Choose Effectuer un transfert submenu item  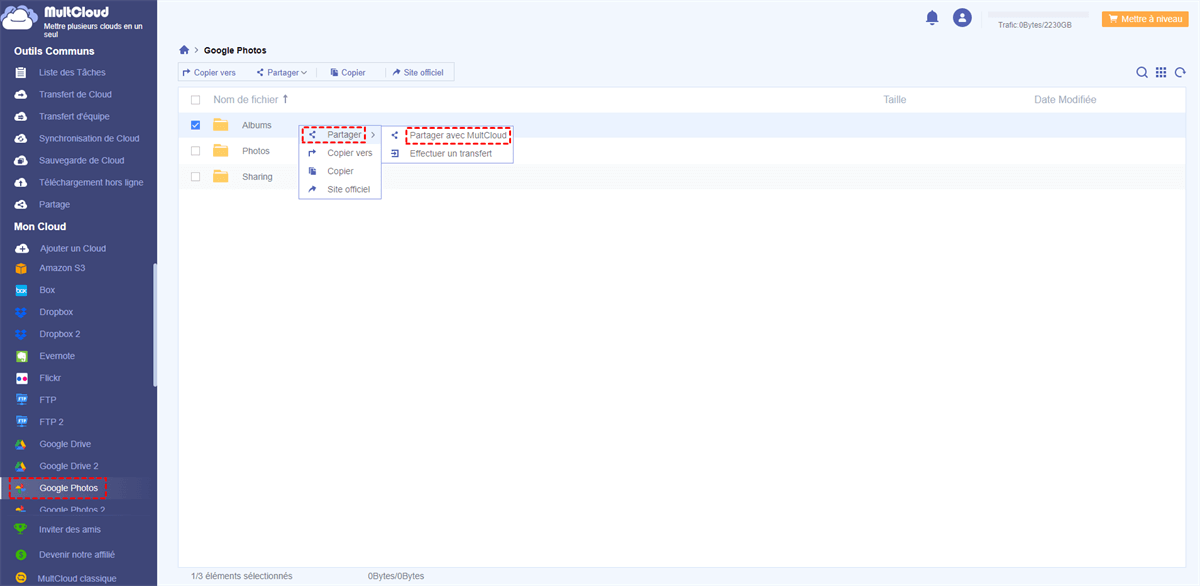pyautogui.click(x=450, y=153)
